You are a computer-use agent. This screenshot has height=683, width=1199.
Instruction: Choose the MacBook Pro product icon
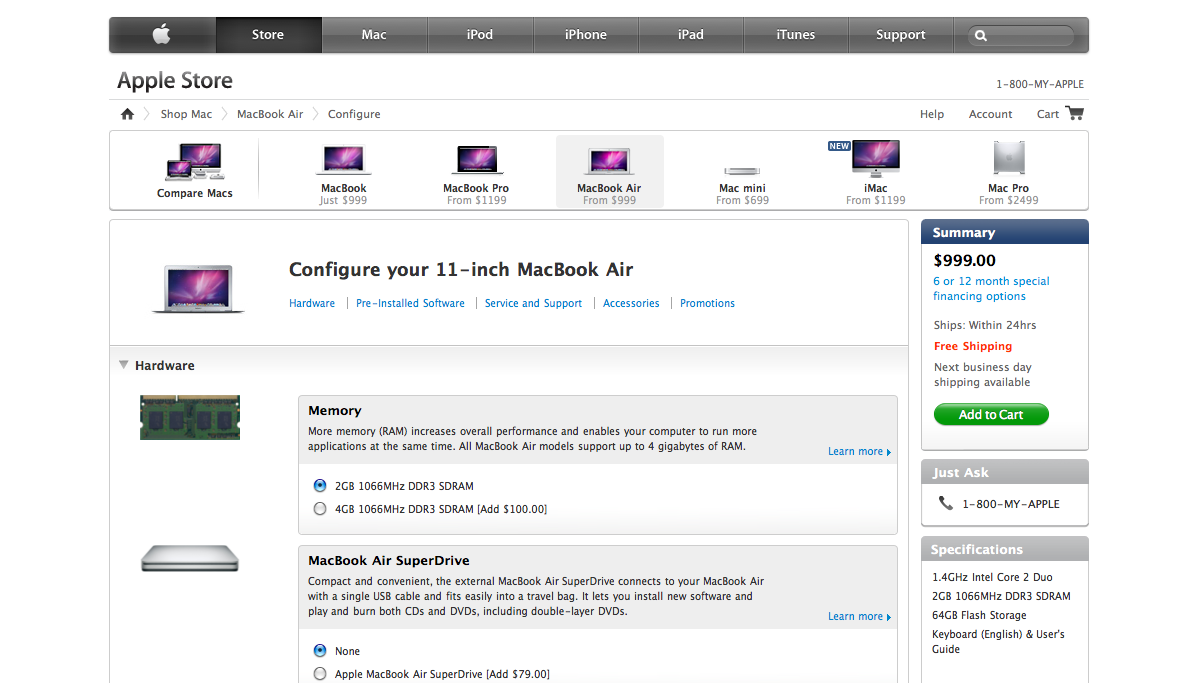click(476, 159)
